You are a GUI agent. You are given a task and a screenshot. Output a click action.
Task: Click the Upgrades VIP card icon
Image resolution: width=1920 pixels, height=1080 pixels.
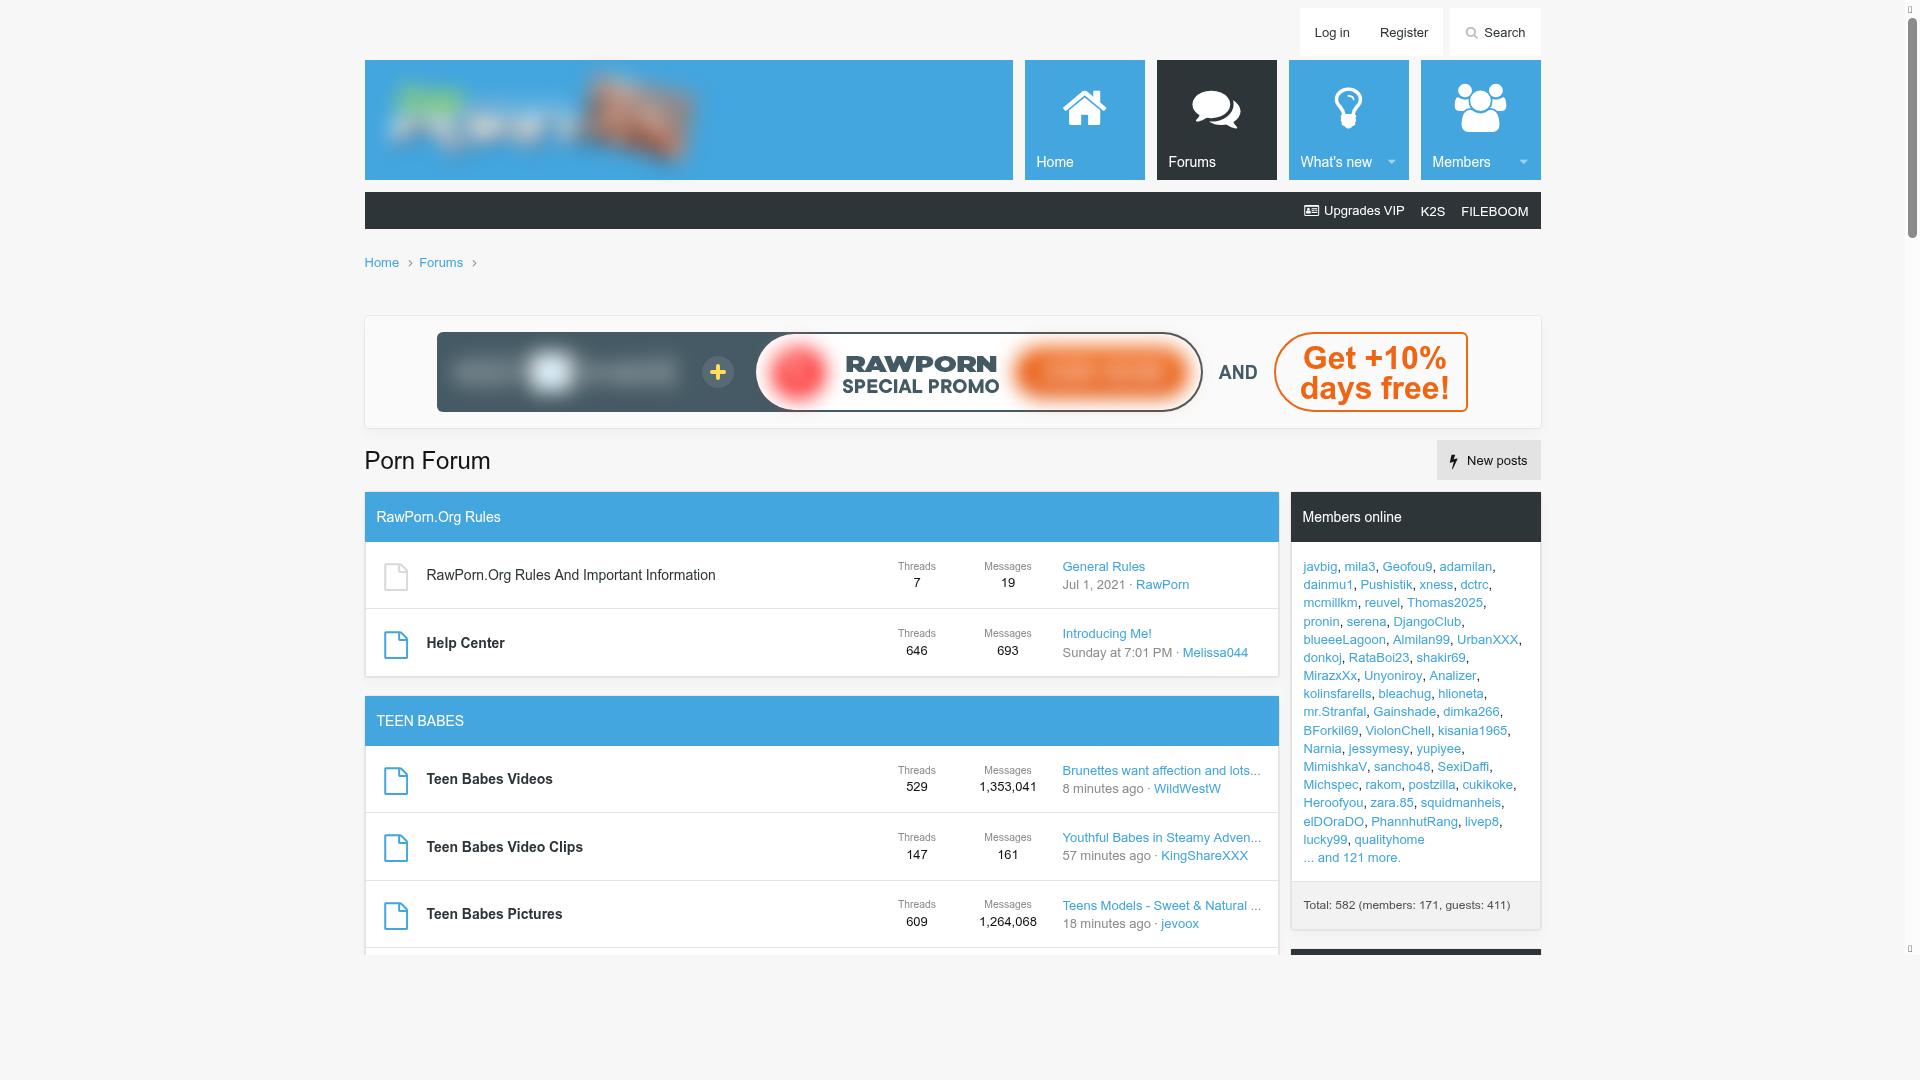pyautogui.click(x=1311, y=211)
